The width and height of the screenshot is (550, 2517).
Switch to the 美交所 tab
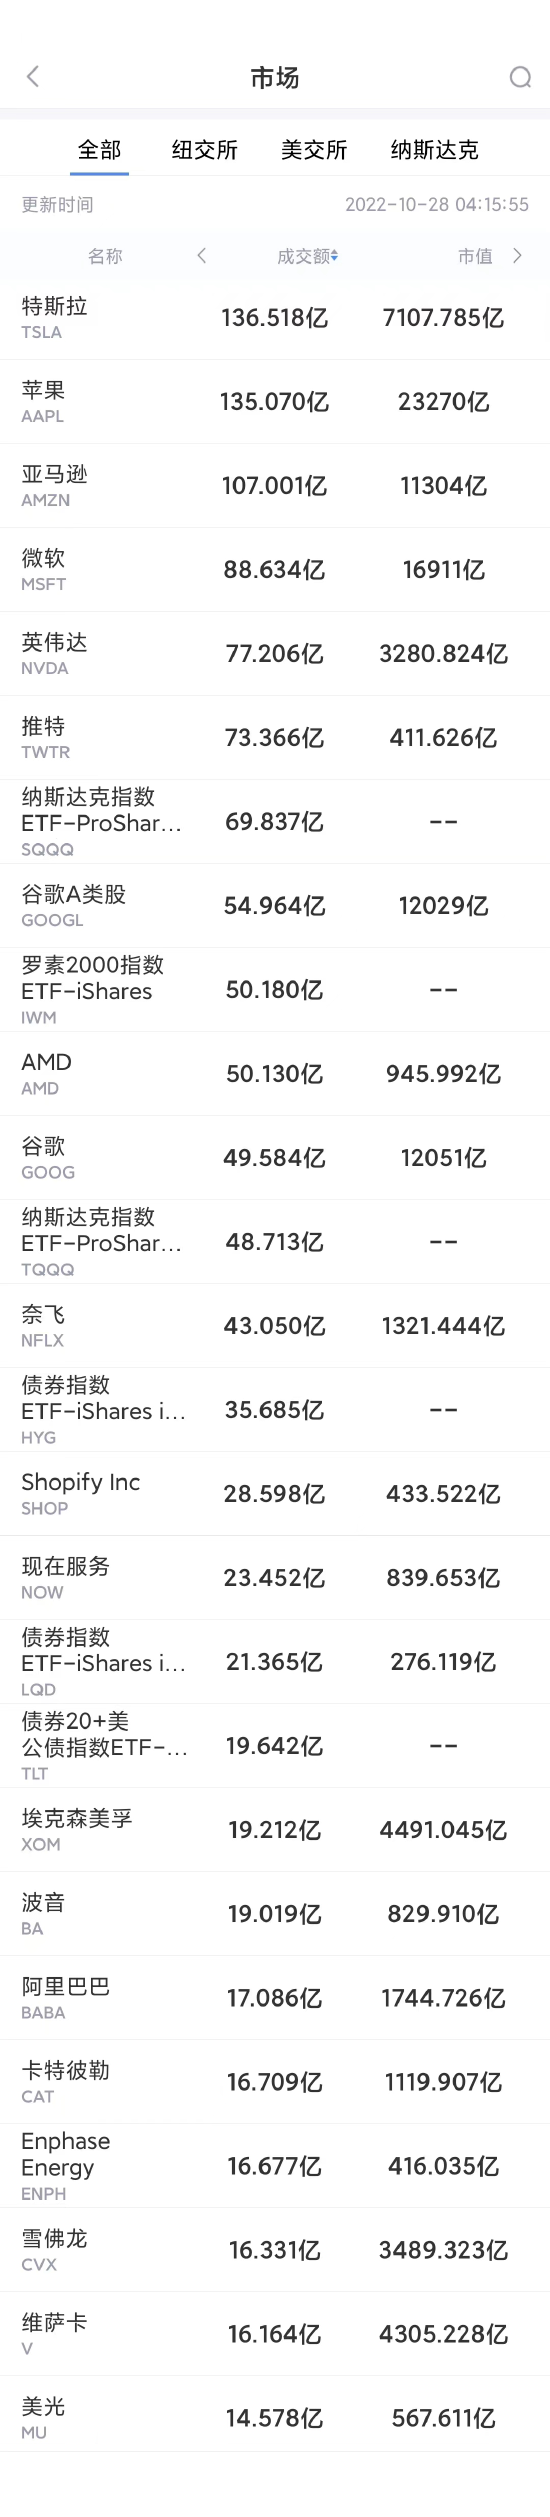tap(314, 150)
